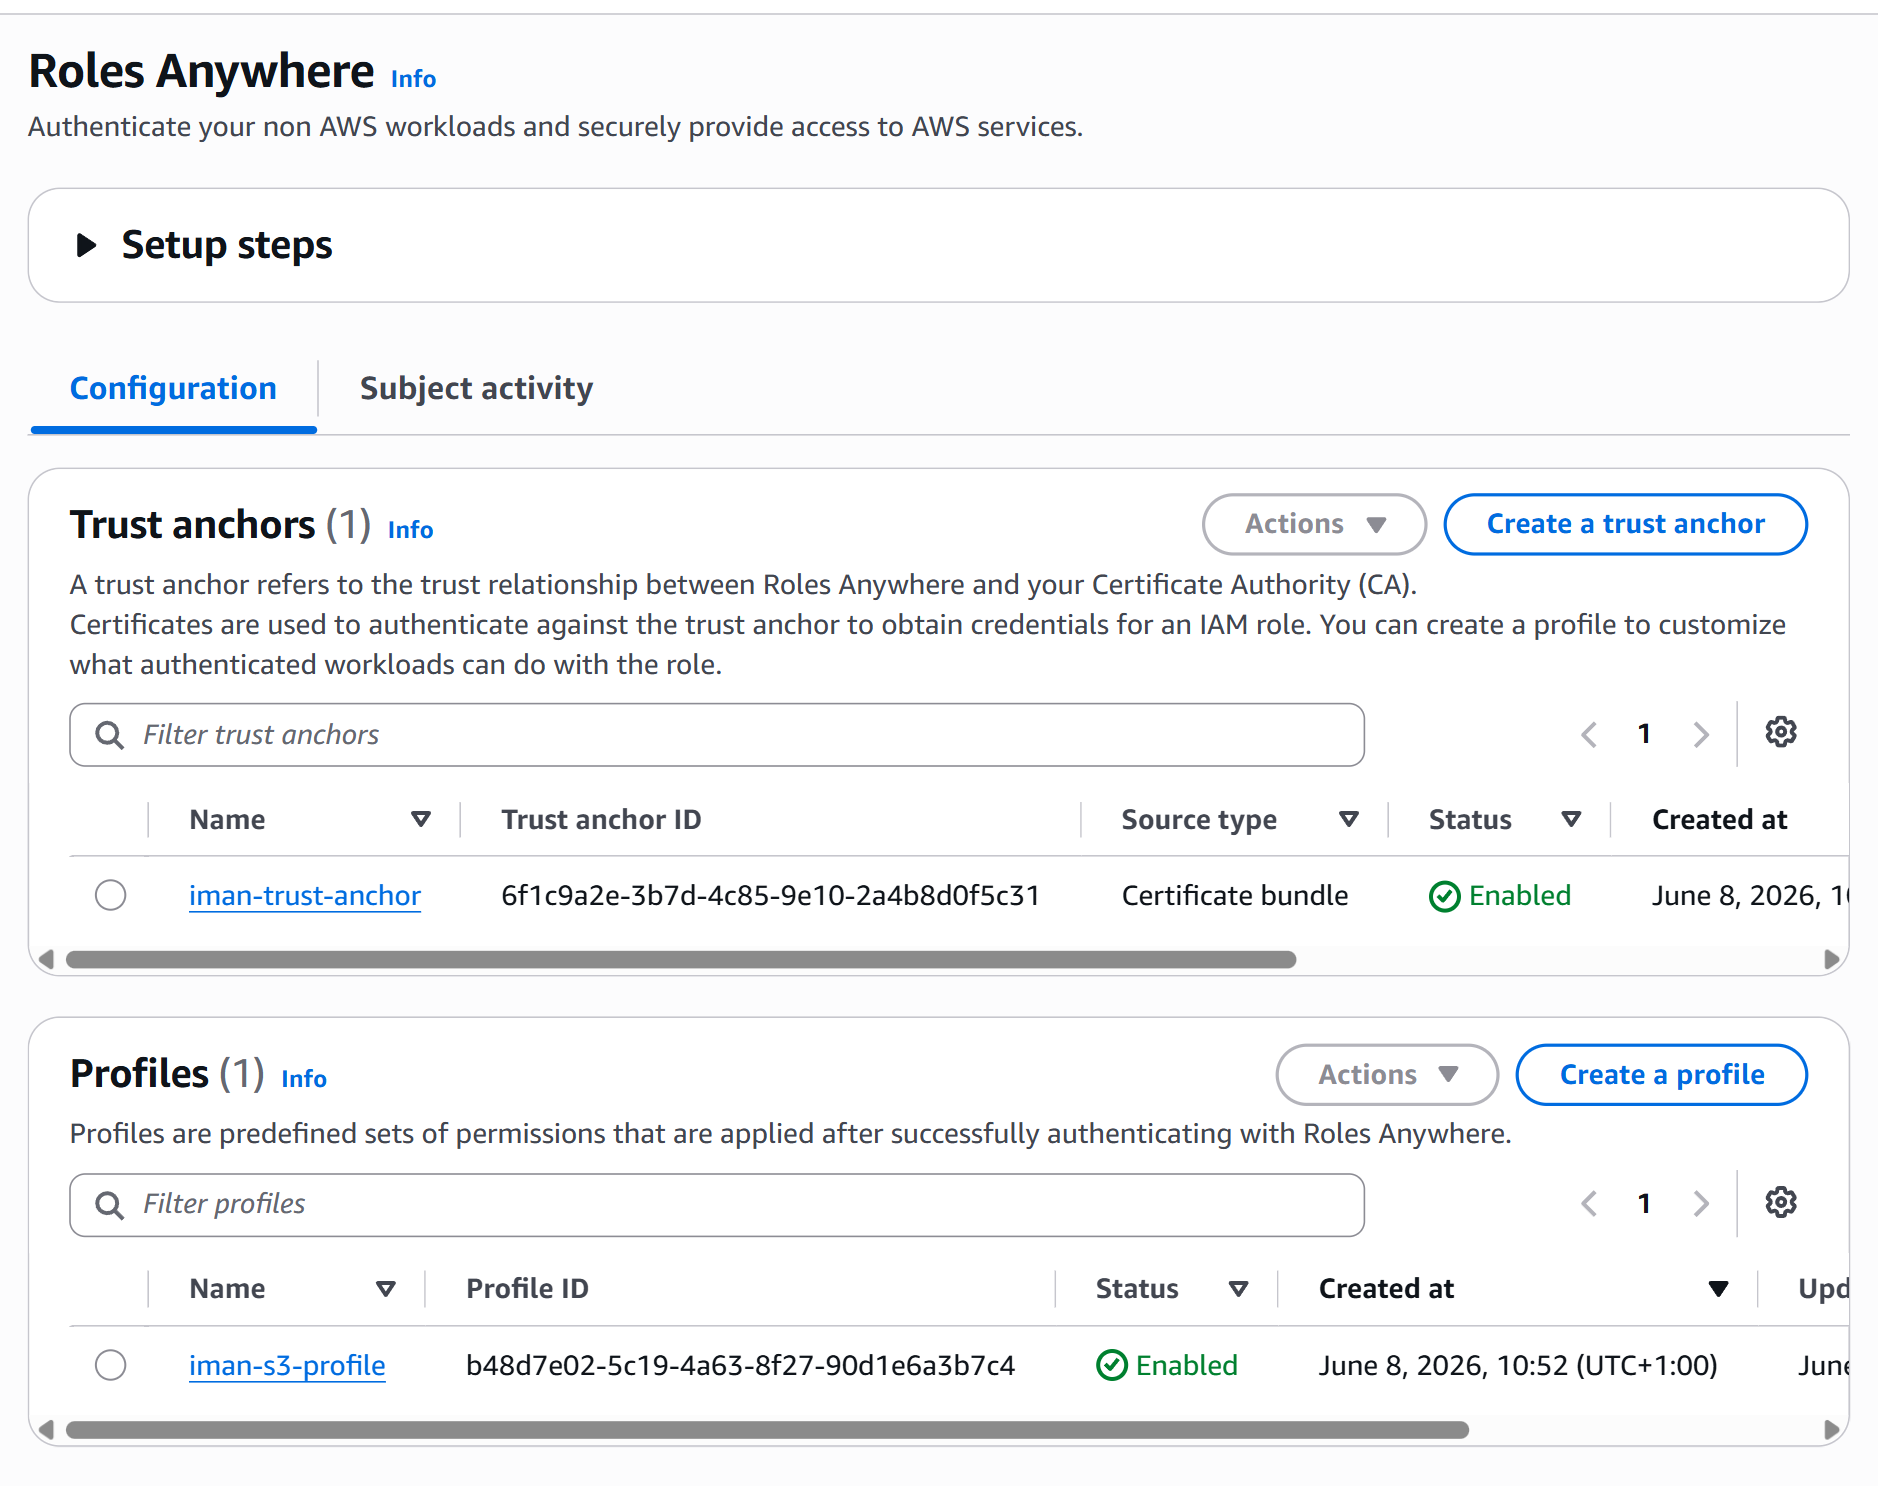This screenshot has height=1486, width=1878.
Task: Switch to the Configuration tab
Action: point(173,388)
